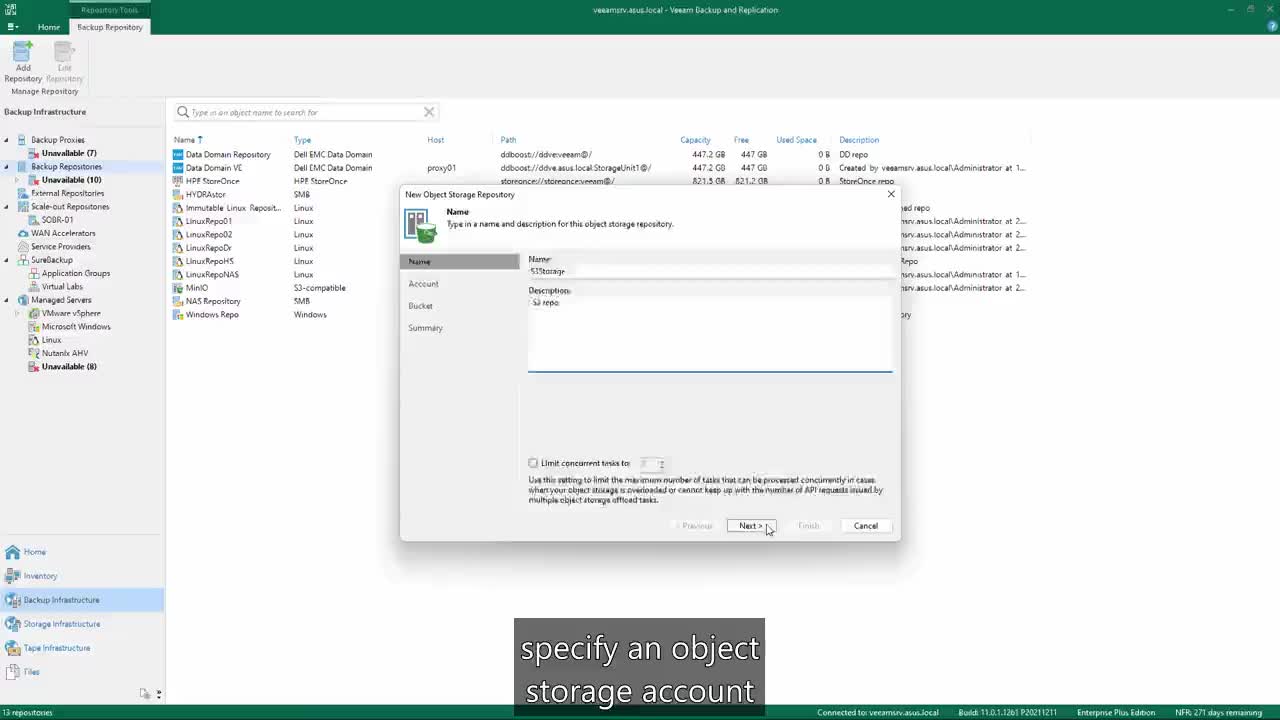
Task: Open the main menu icon beside the Home tab
Action: pos(13,27)
